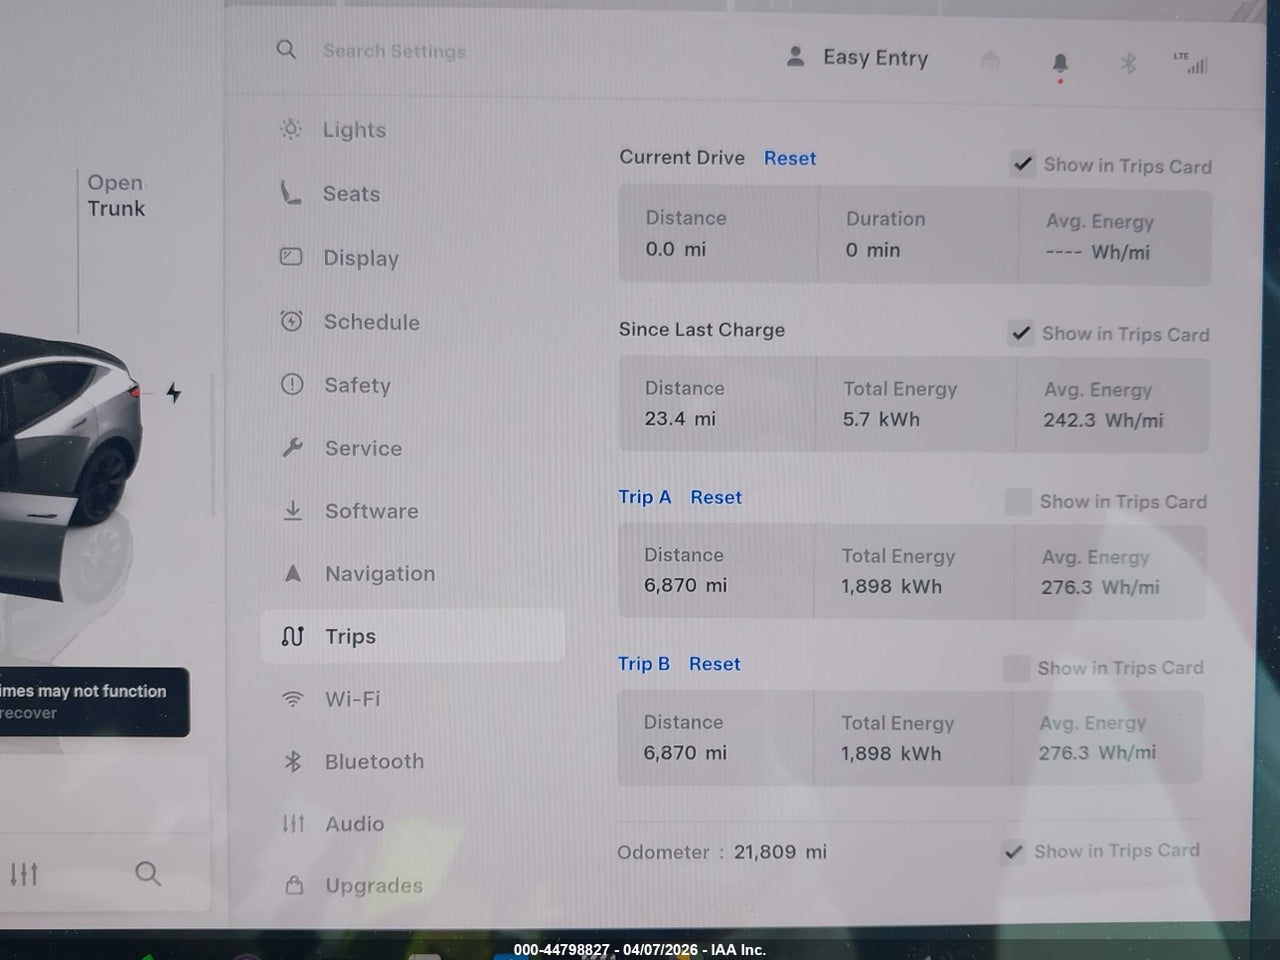
Task: Click the Trip B label
Action: (644, 664)
